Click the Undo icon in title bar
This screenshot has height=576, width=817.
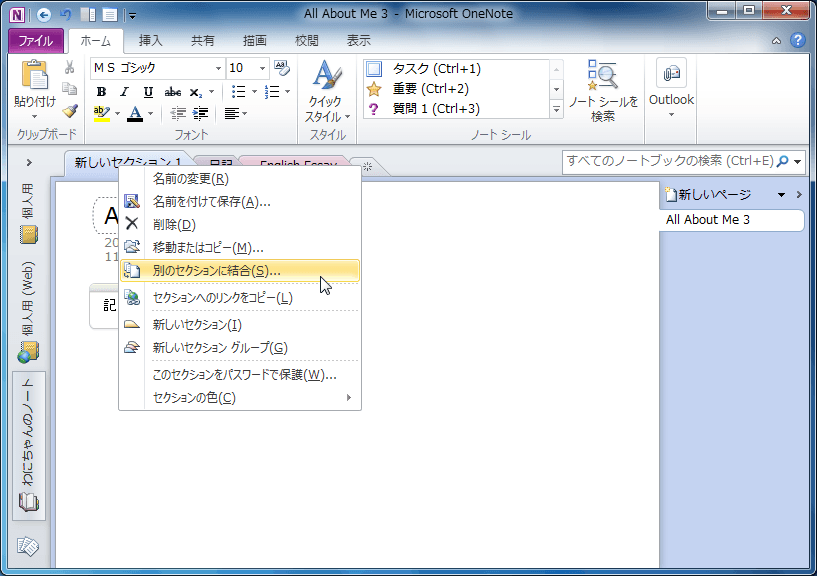point(66,15)
